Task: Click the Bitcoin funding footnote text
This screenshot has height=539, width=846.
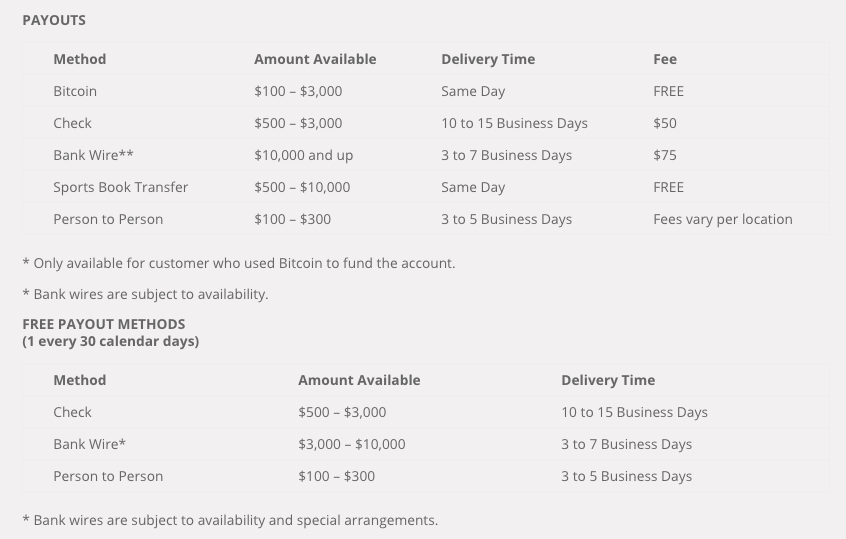Action: tap(239, 263)
